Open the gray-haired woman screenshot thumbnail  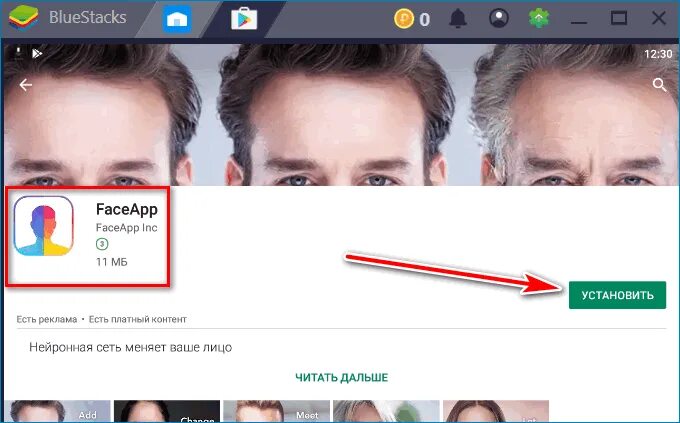point(386,410)
